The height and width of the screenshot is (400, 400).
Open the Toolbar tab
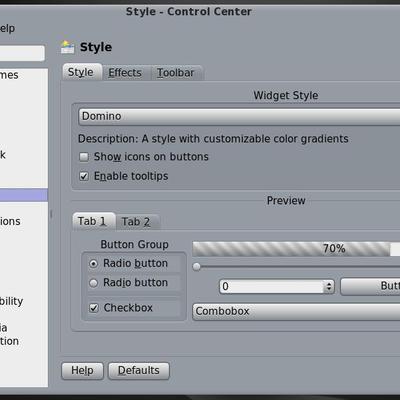click(x=176, y=73)
